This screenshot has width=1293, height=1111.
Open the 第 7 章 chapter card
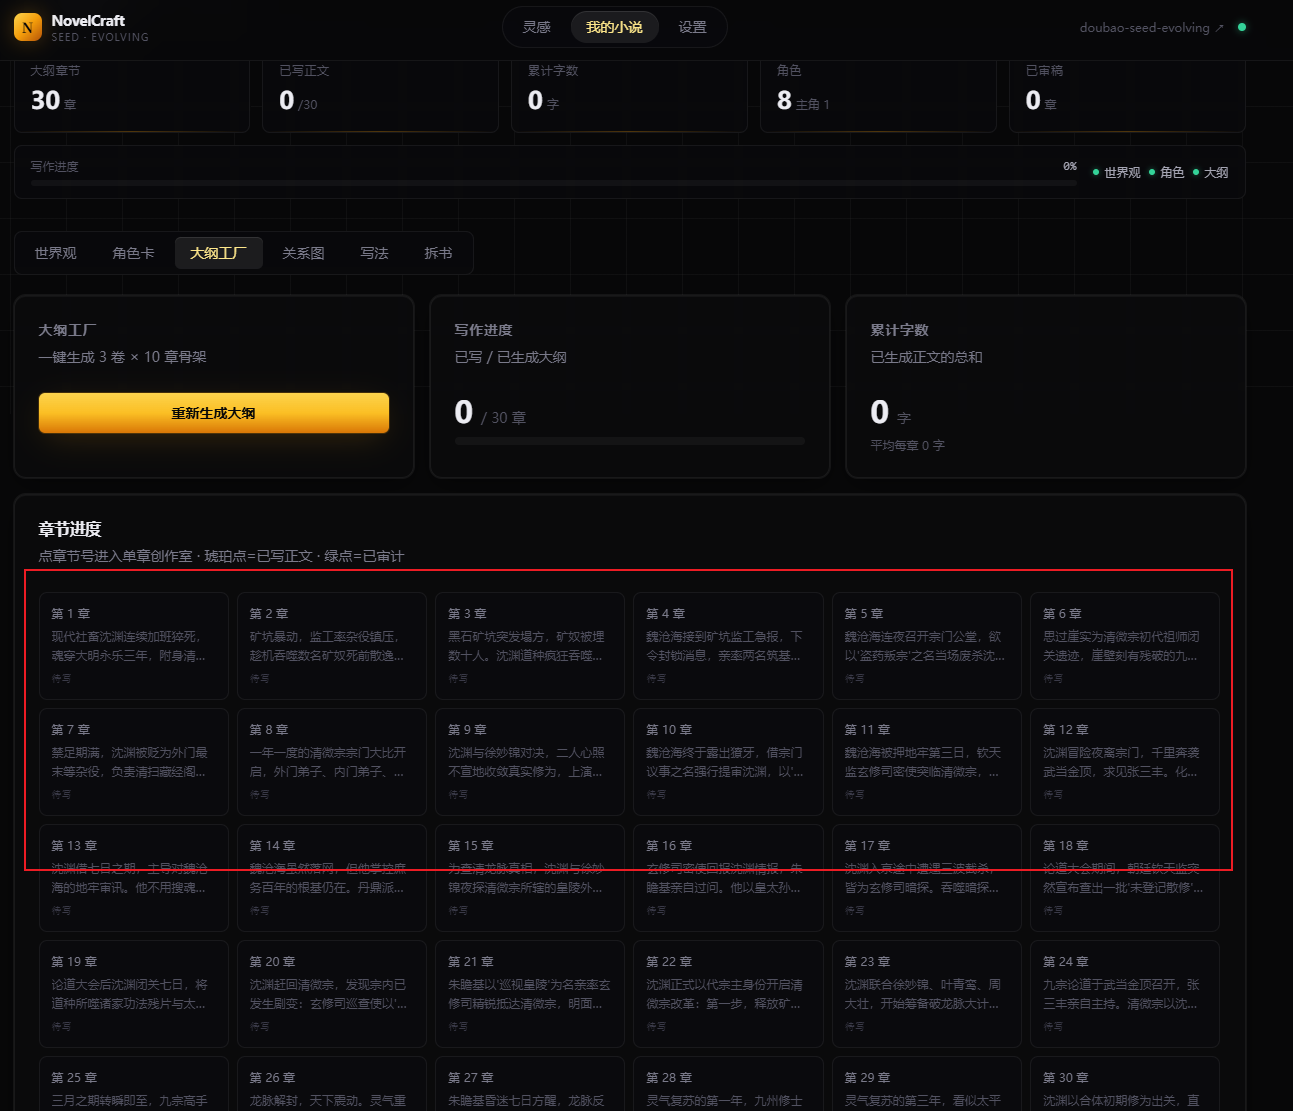(134, 762)
